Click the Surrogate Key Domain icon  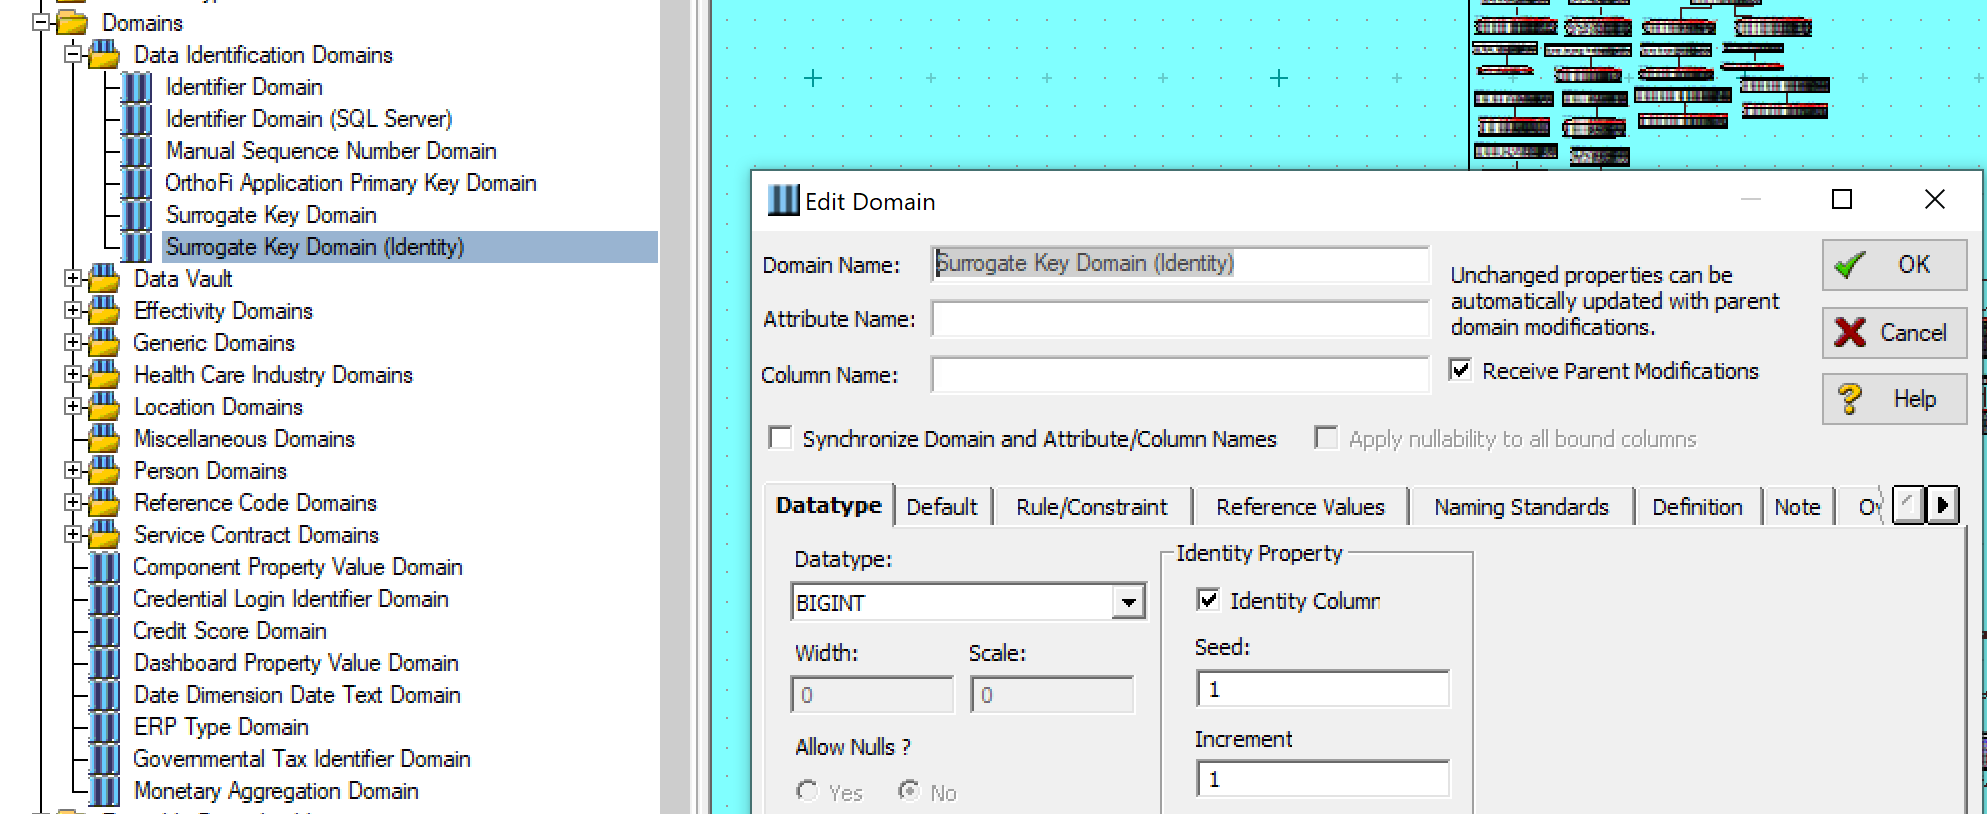point(136,215)
